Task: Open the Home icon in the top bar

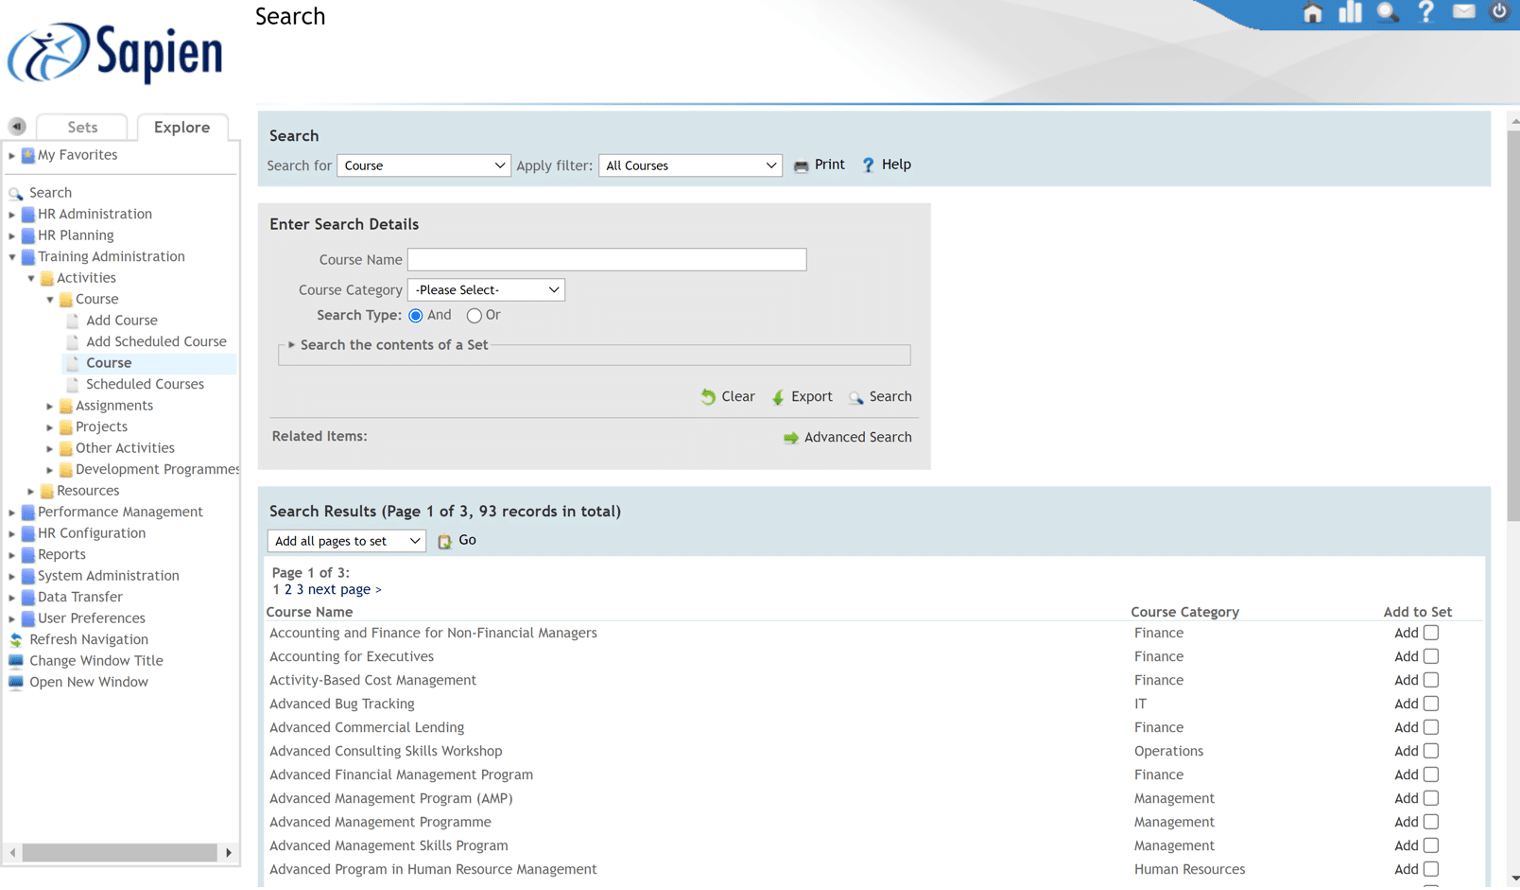Action: click(1312, 13)
